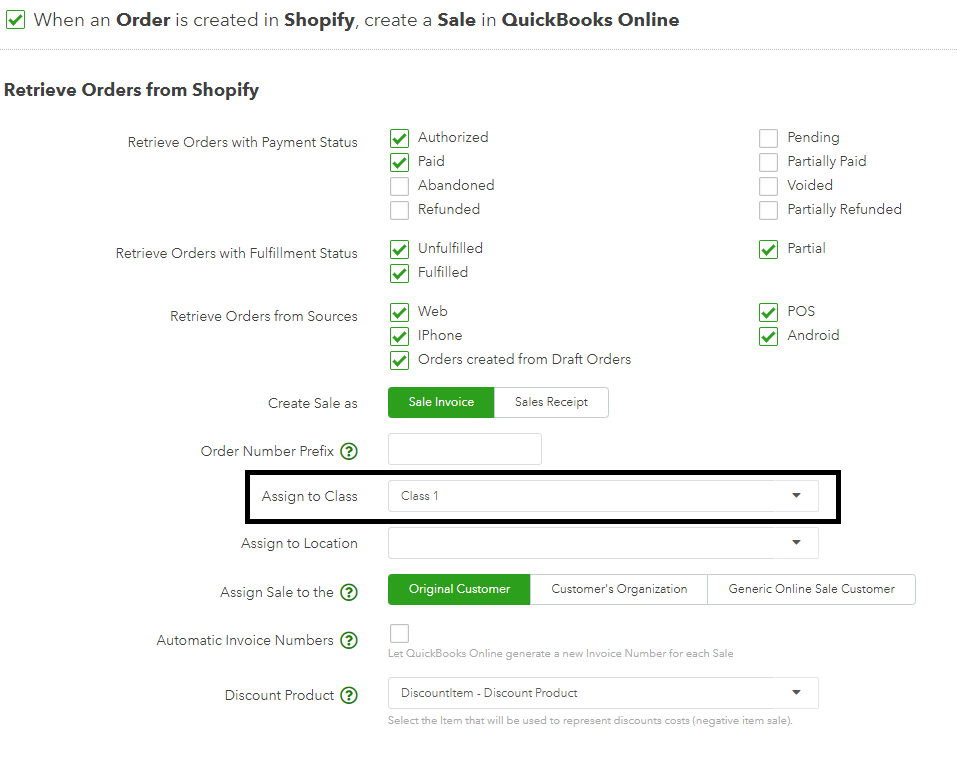Enable the Pending payment status checkbox
The height and width of the screenshot is (770, 957).
768,138
